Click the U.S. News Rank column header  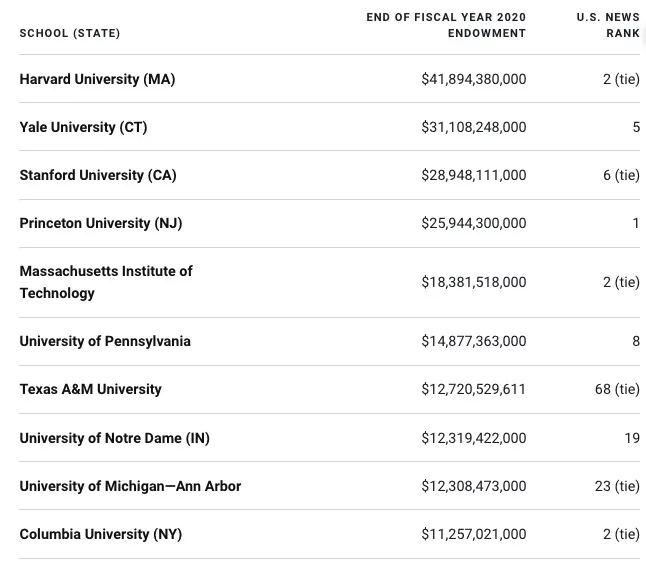[x=608, y=25]
